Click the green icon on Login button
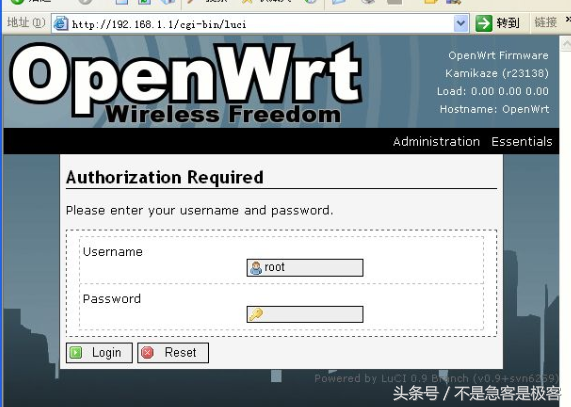This screenshot has height=407, width=571. click(76, 352)
